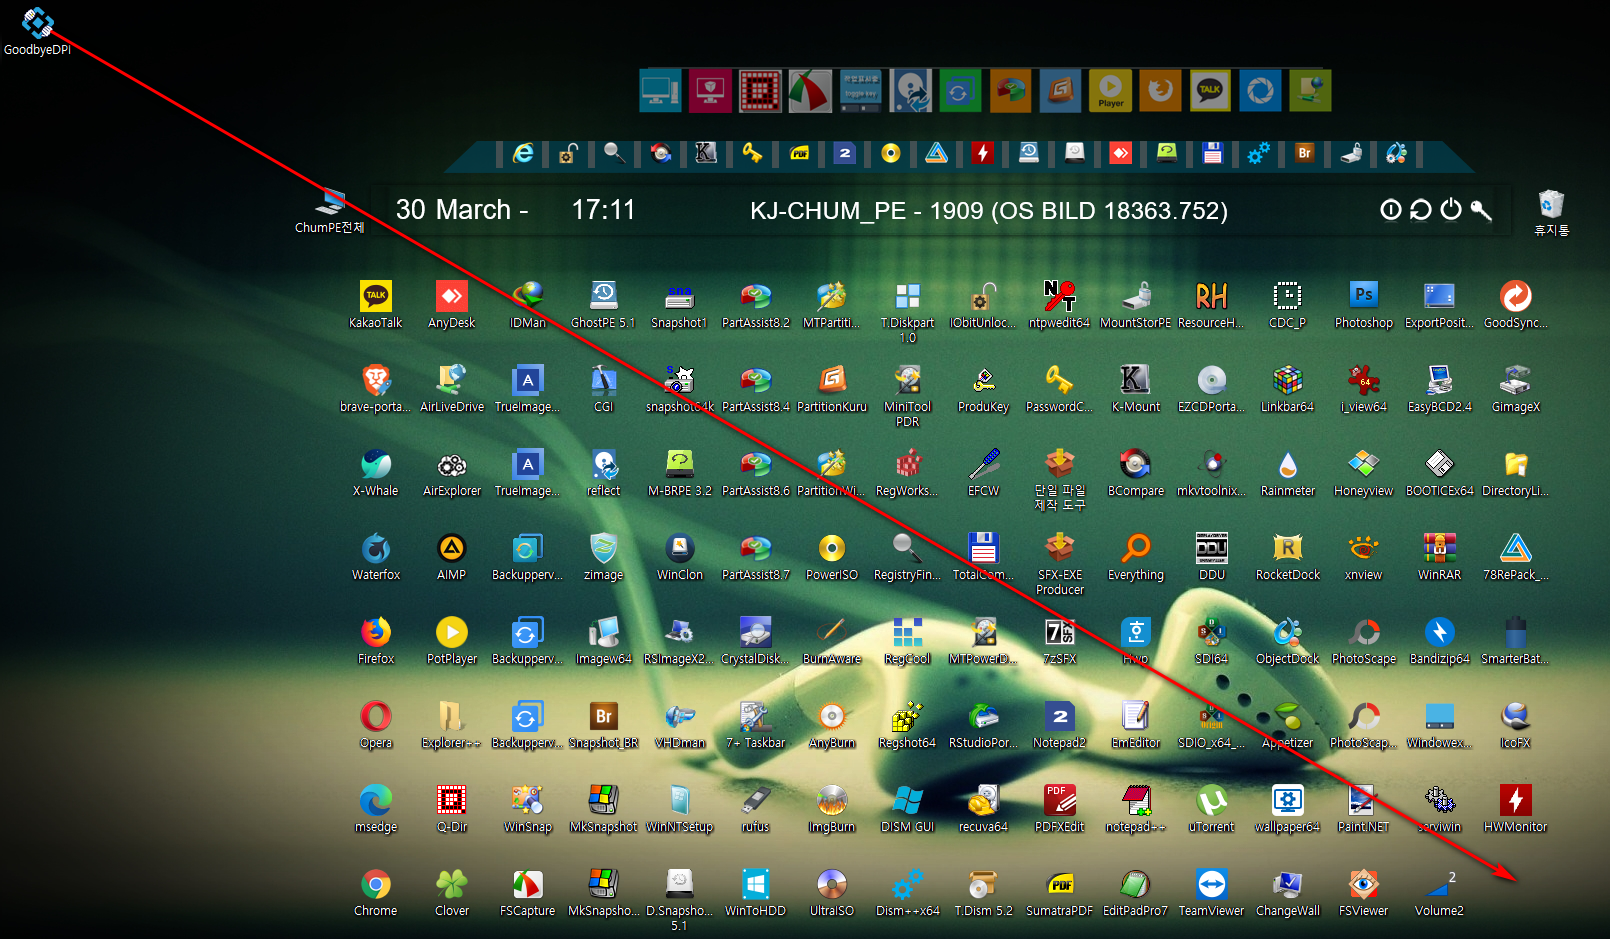Viewport: 1610px width, 939px height.
Task: Click floppy disk icon in lower dock
Action: [1213, 153]
